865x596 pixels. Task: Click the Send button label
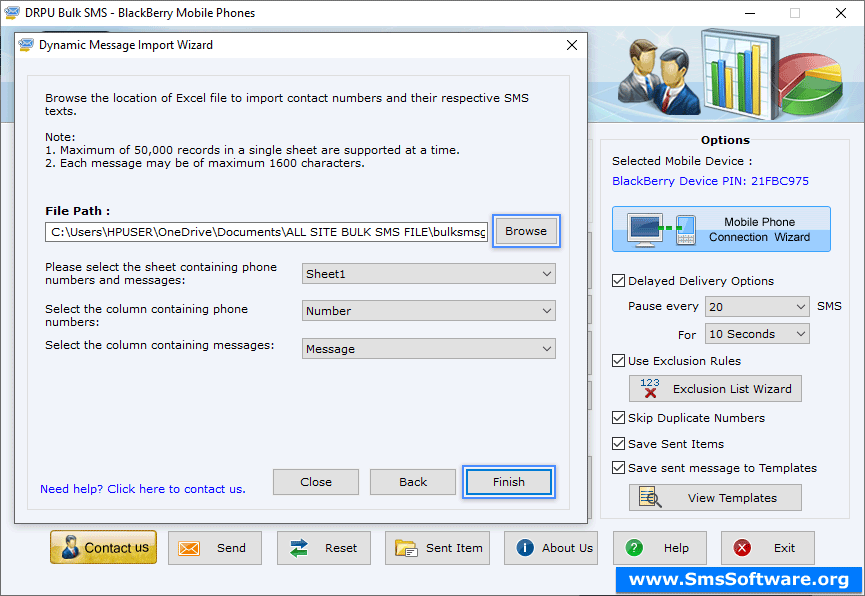[x=231, y=548]
